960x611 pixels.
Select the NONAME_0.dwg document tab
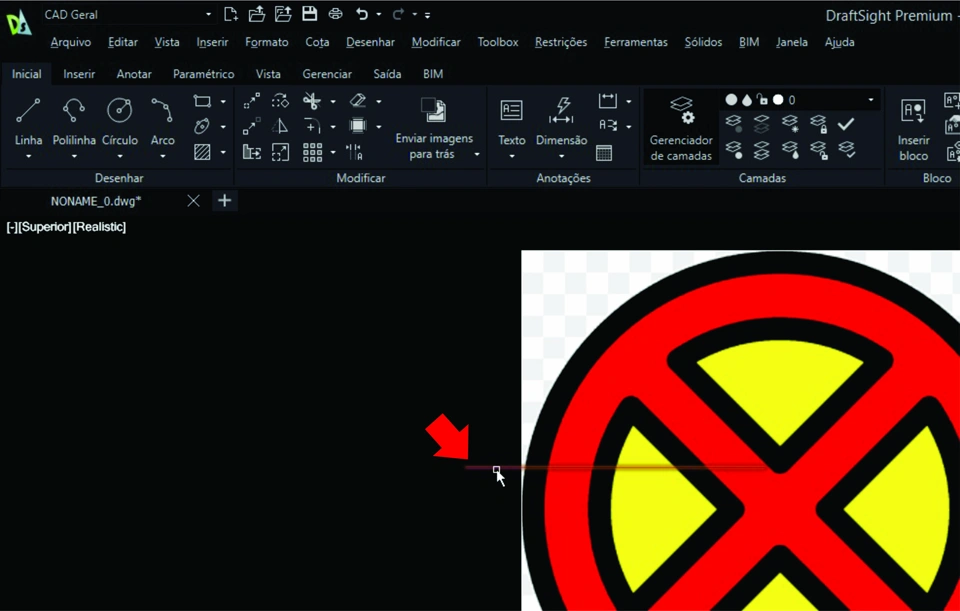(x=96, y=201)
